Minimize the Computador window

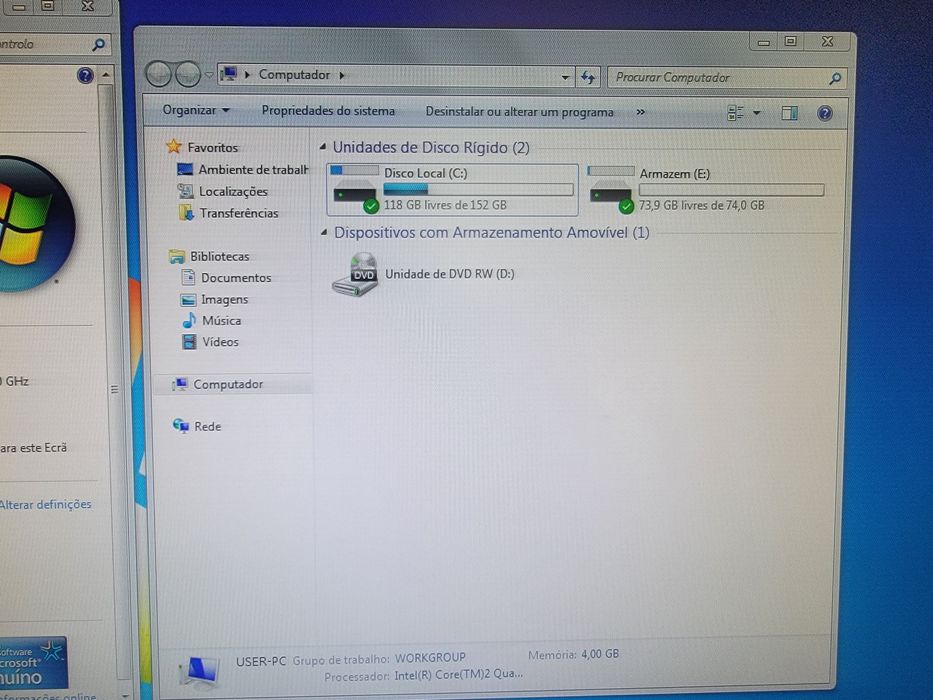764,42
